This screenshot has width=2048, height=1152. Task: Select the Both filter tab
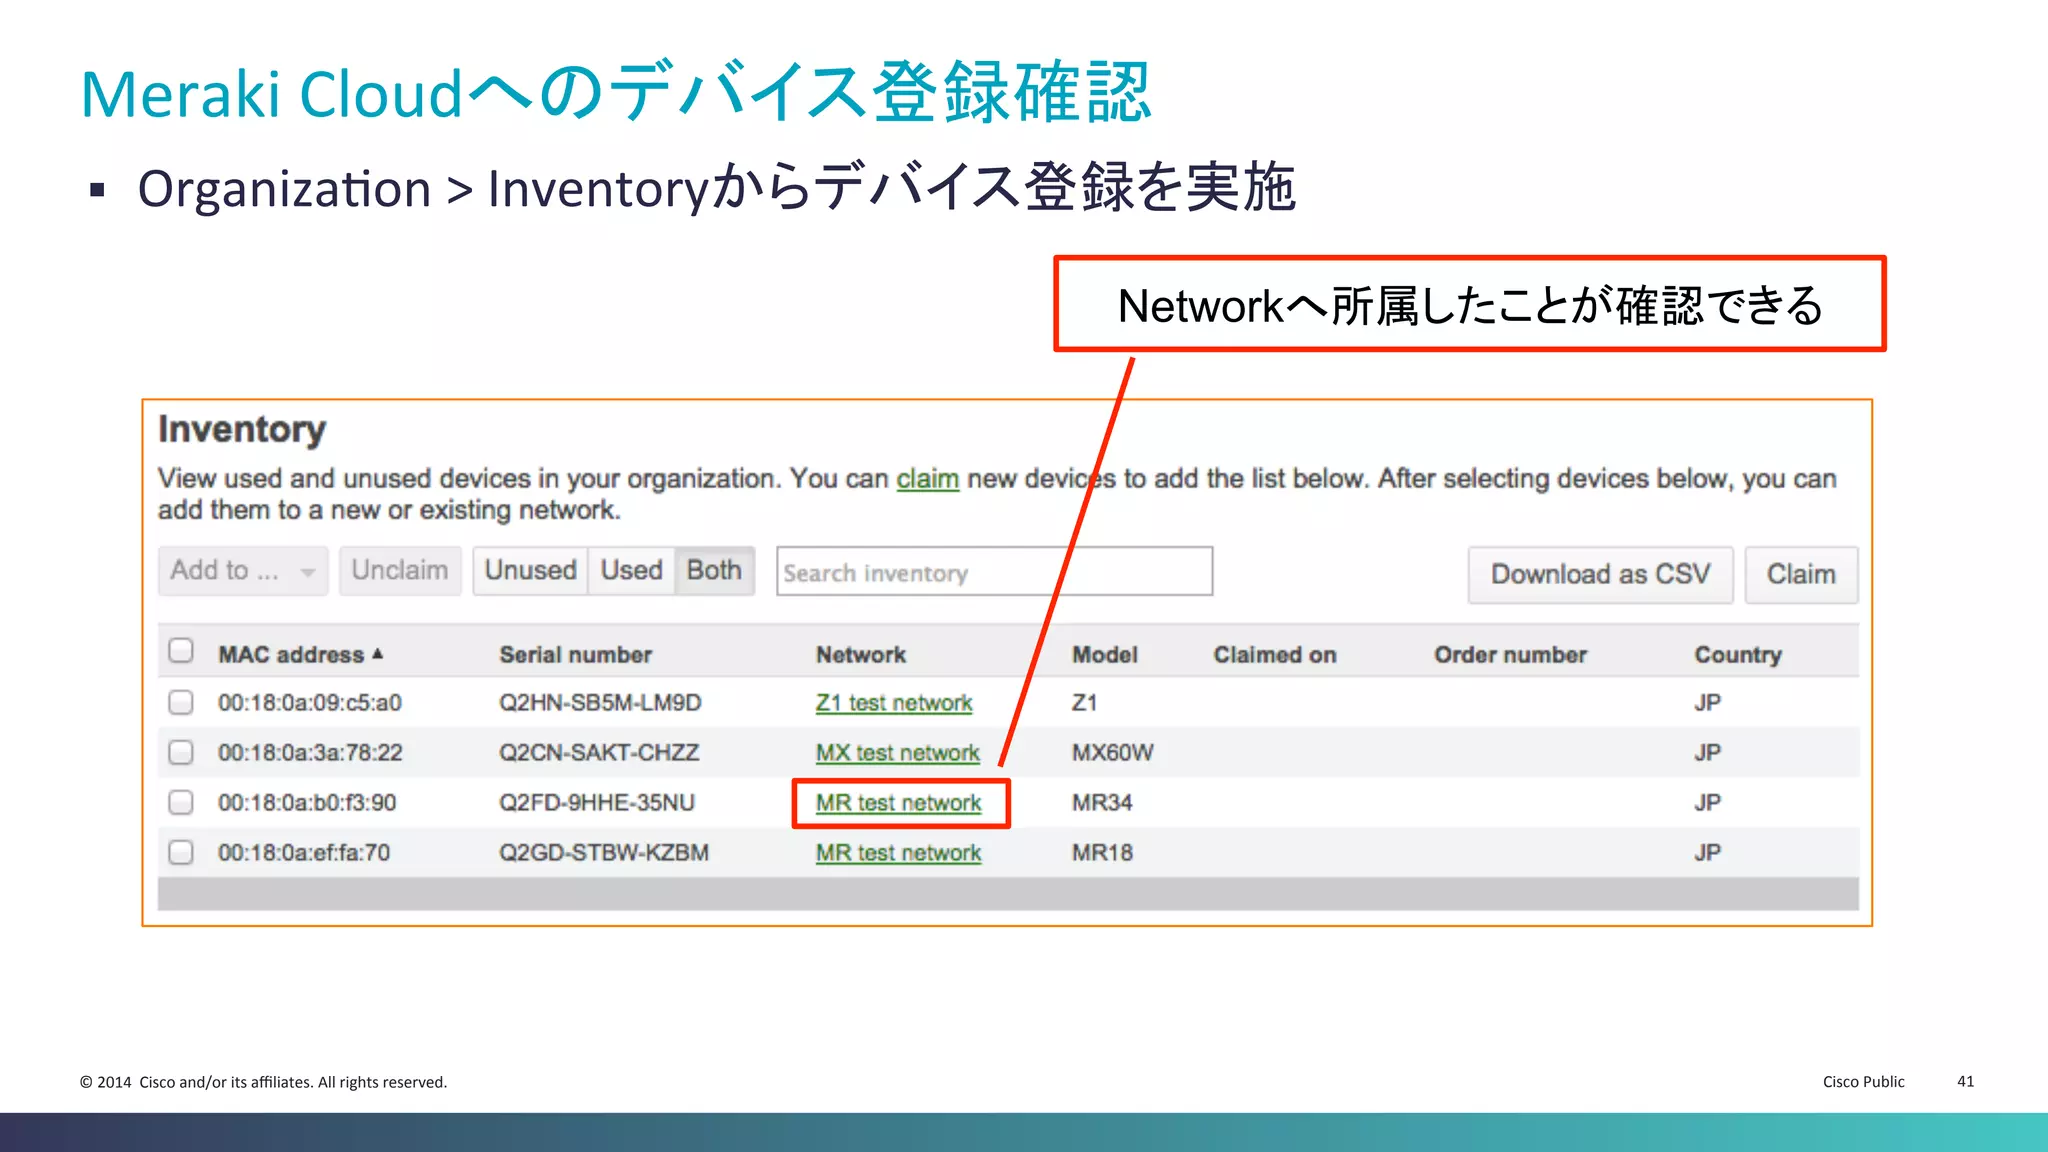[714, 571]
